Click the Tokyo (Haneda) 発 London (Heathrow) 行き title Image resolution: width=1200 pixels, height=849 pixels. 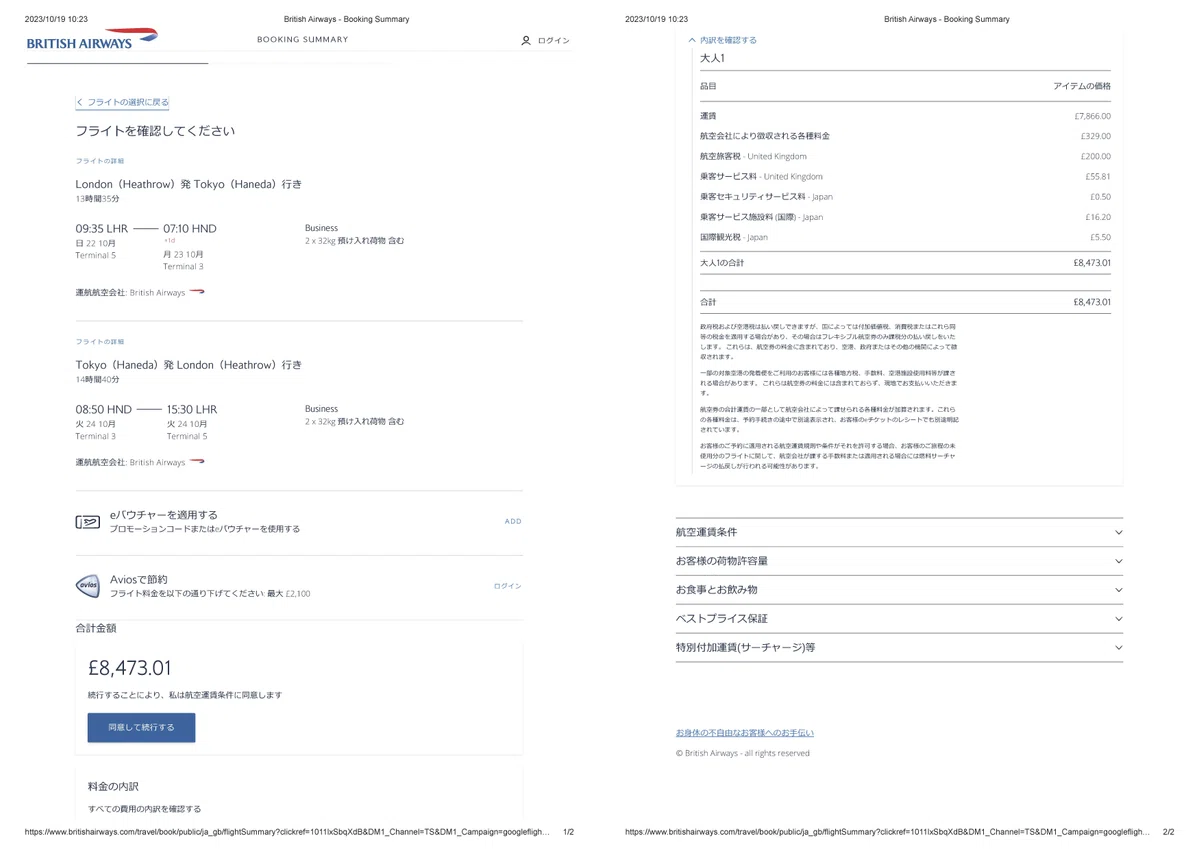pos(189,365)
